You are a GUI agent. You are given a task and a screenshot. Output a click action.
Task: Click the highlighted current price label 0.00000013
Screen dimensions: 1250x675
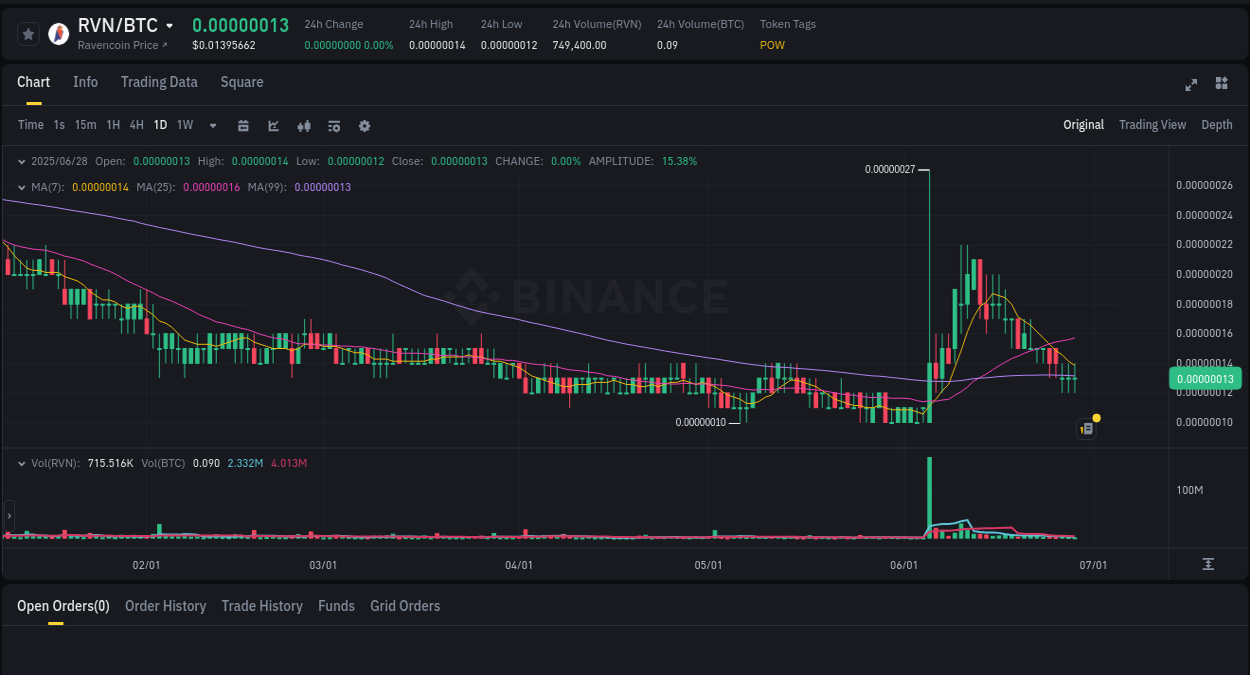click(1205, 378)
